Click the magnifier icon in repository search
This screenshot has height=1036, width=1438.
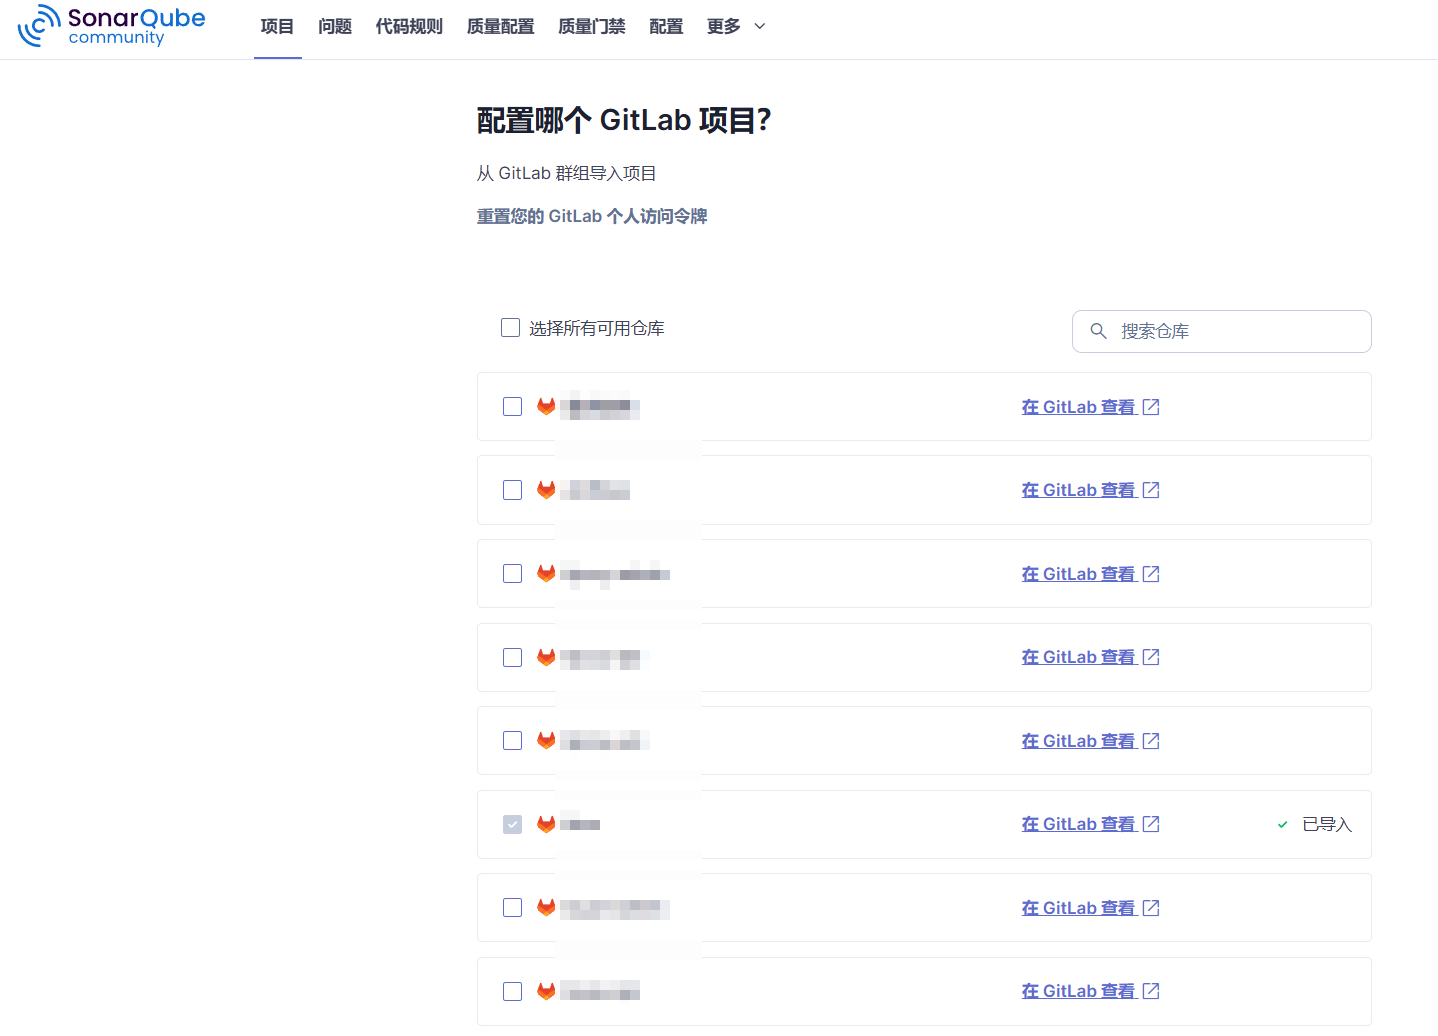pos(1098,331)
